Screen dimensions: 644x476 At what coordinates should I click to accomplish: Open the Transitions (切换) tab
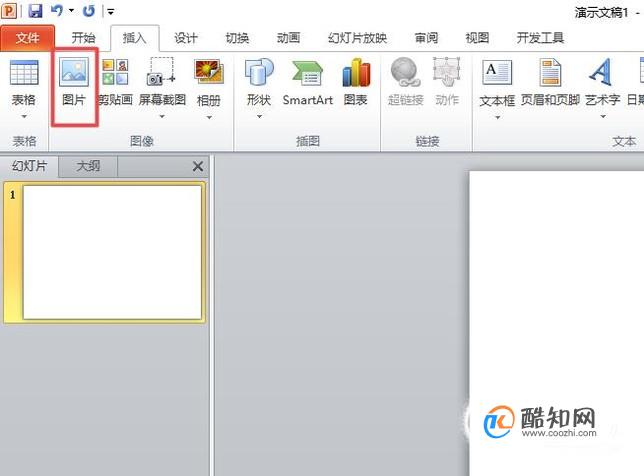(x=237, y=38)
